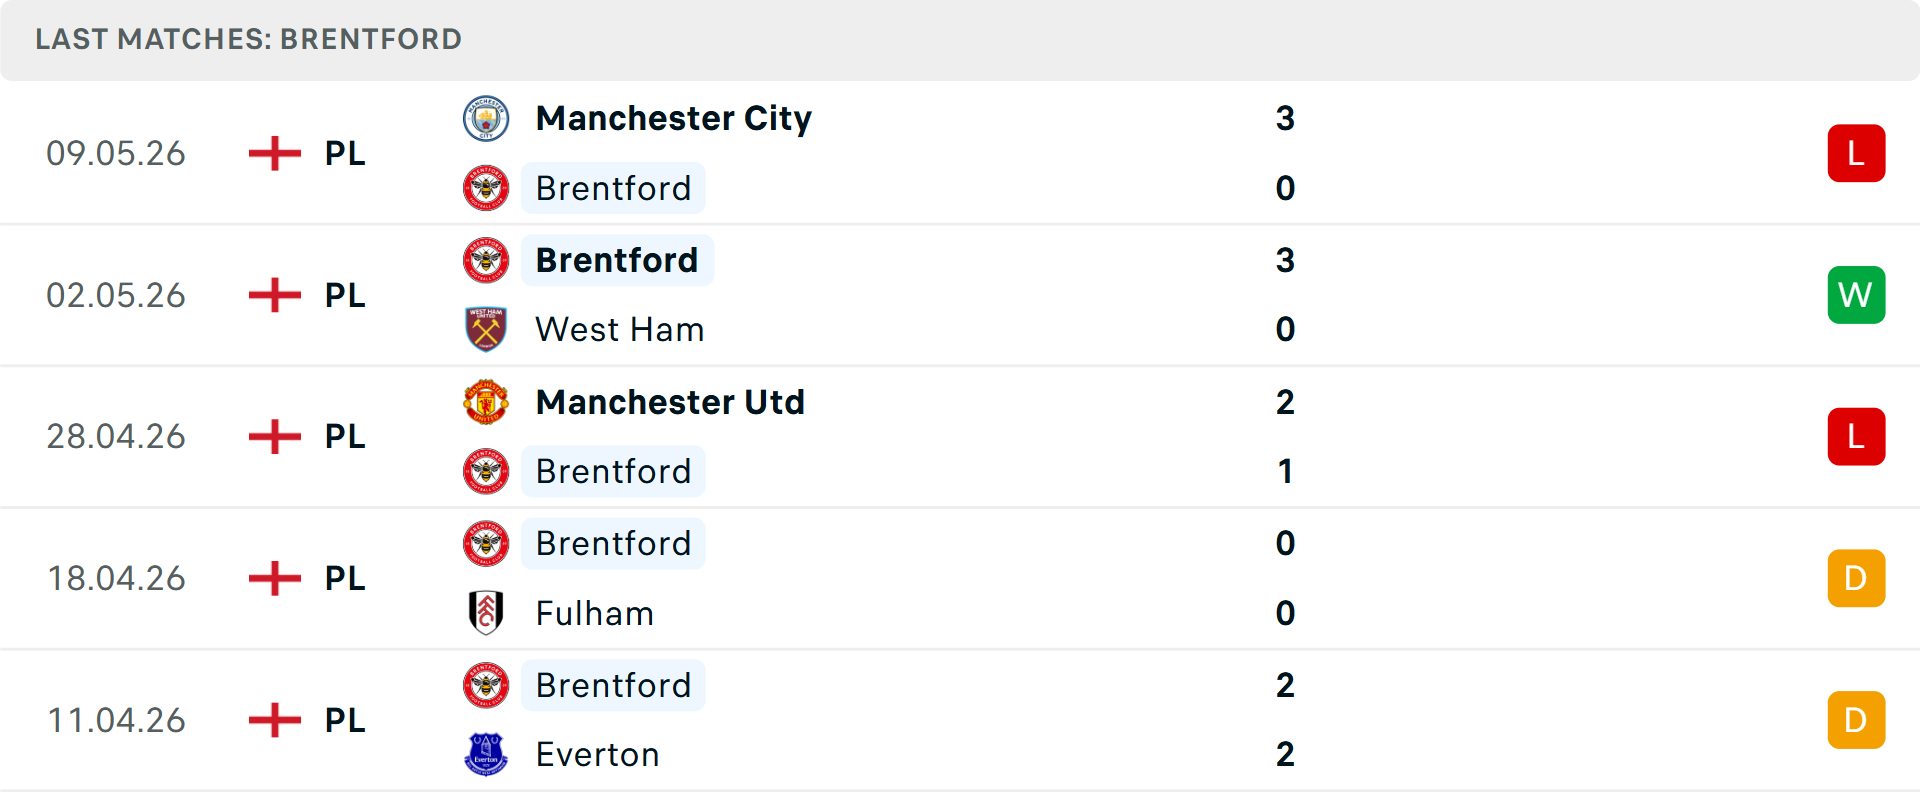Screen dimensions: 1920x792
Task: Click the West Ham club crest
Action: coord(486,330)
